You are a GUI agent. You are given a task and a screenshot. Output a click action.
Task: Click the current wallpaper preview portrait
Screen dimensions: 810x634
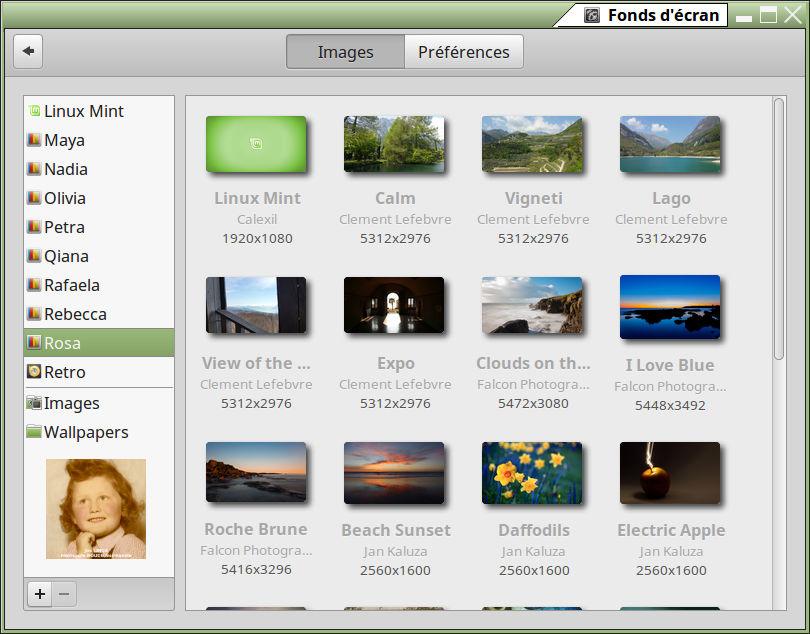point(96,508)
